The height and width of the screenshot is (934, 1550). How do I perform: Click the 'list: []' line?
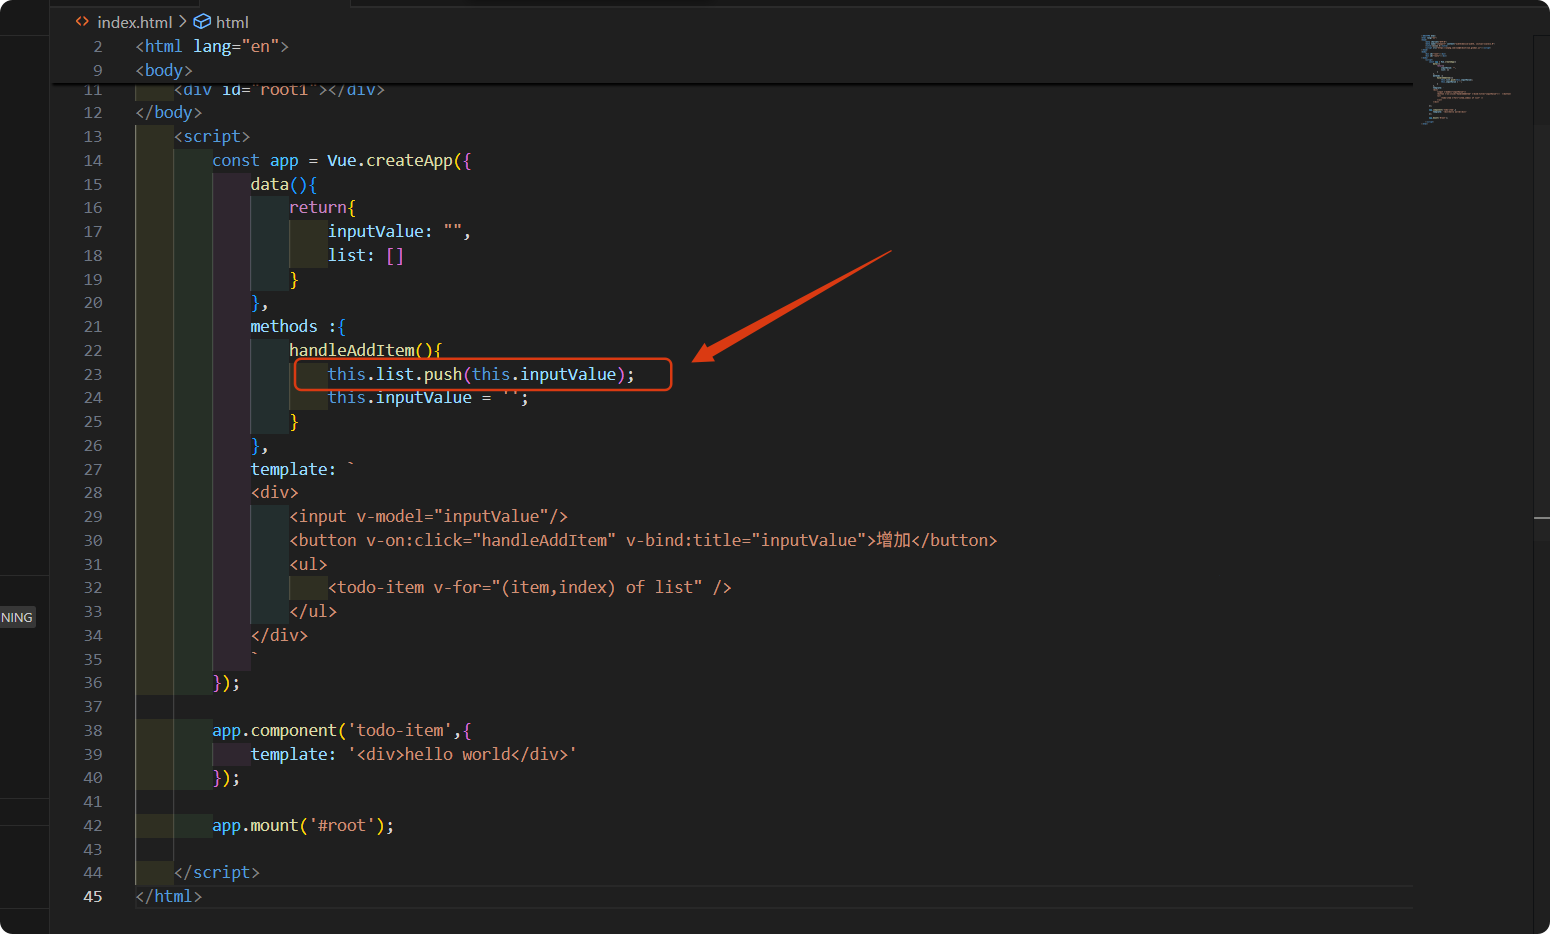click(x=366, y=255)
